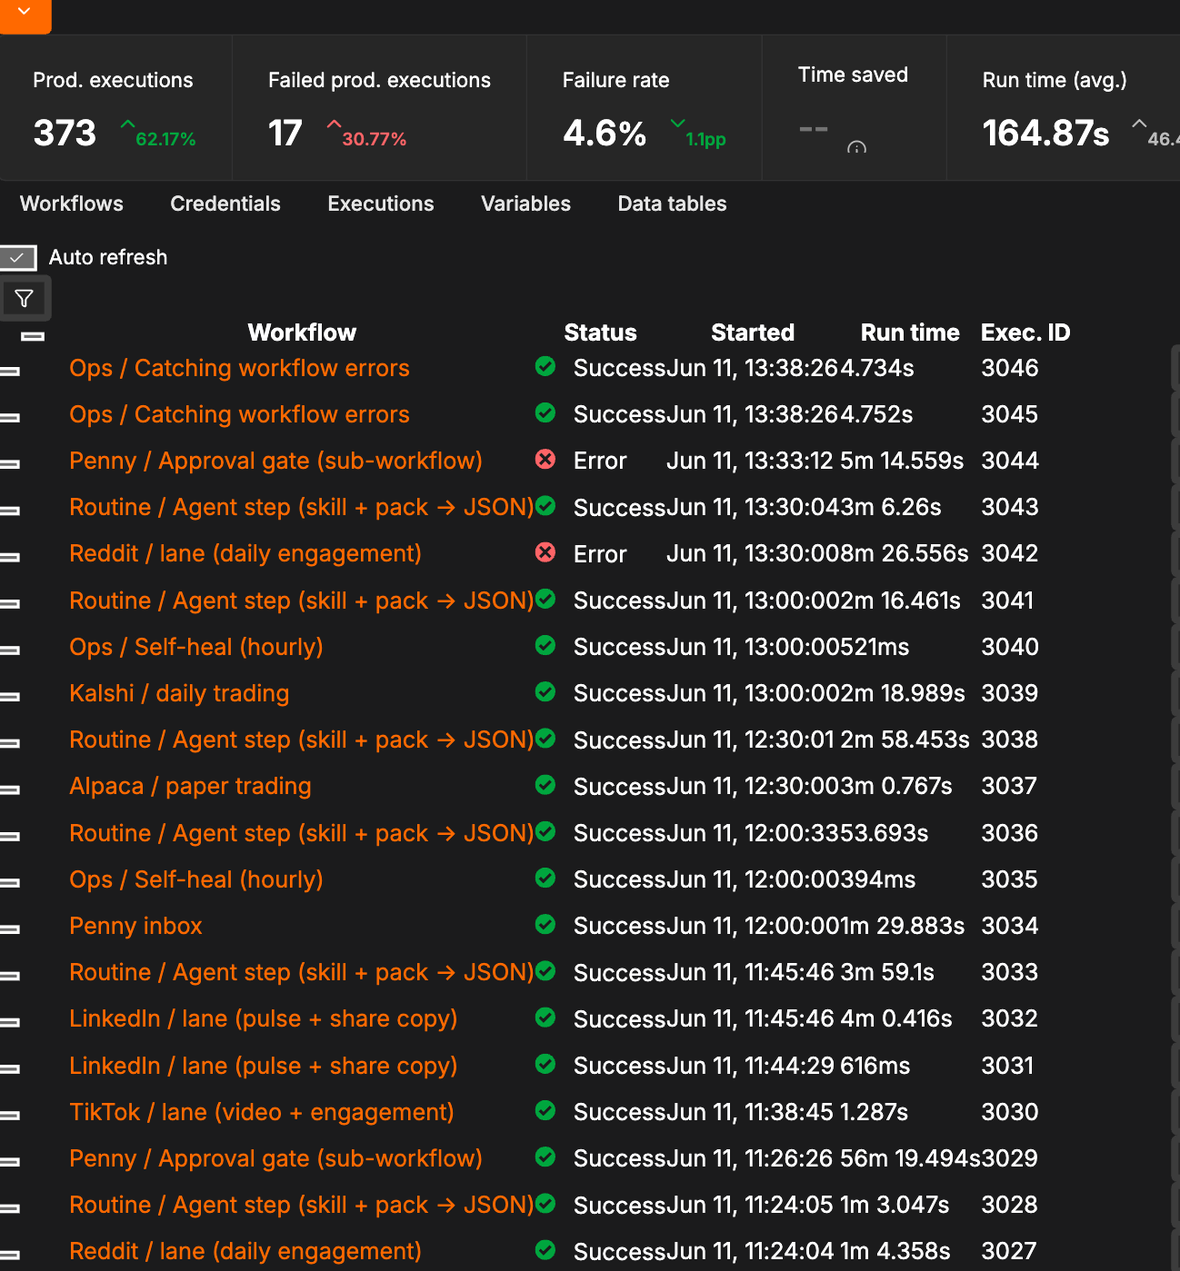1180x1271 pixels.
Task: Click the green success icon for execution 3033
Action: 545,970
